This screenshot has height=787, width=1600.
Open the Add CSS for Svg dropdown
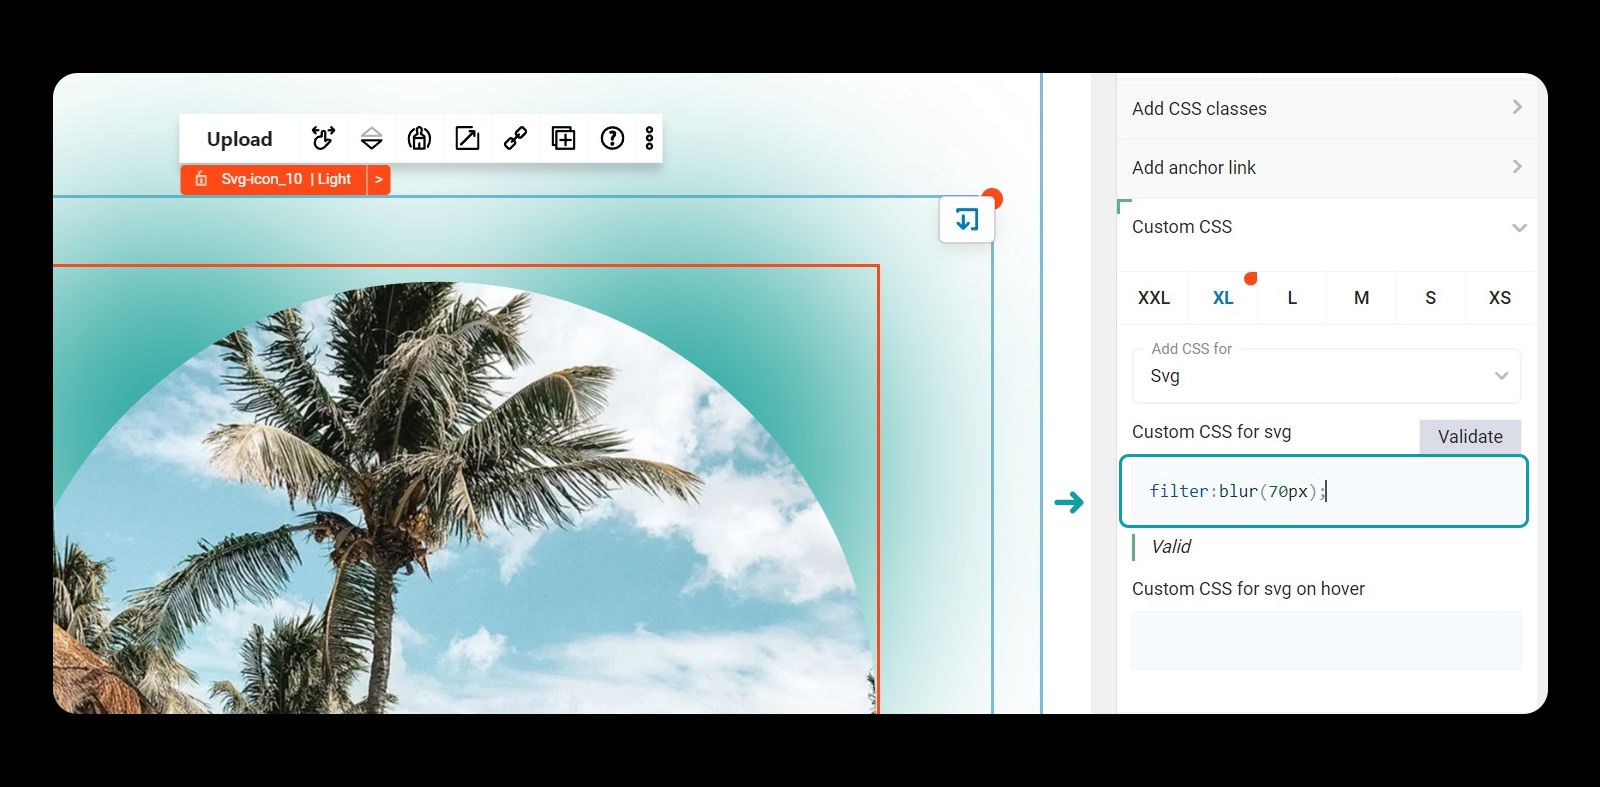pyautogui.click(x=1326, y=376)
